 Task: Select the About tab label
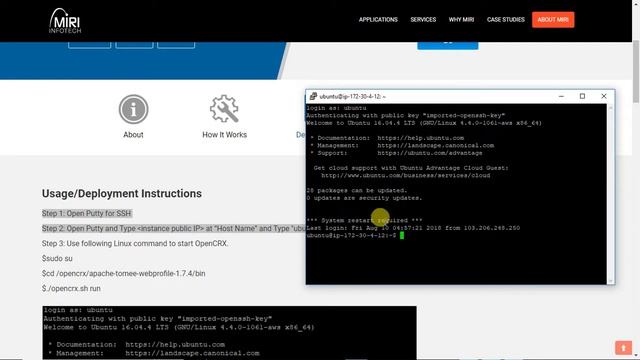(x=133, y=135)
